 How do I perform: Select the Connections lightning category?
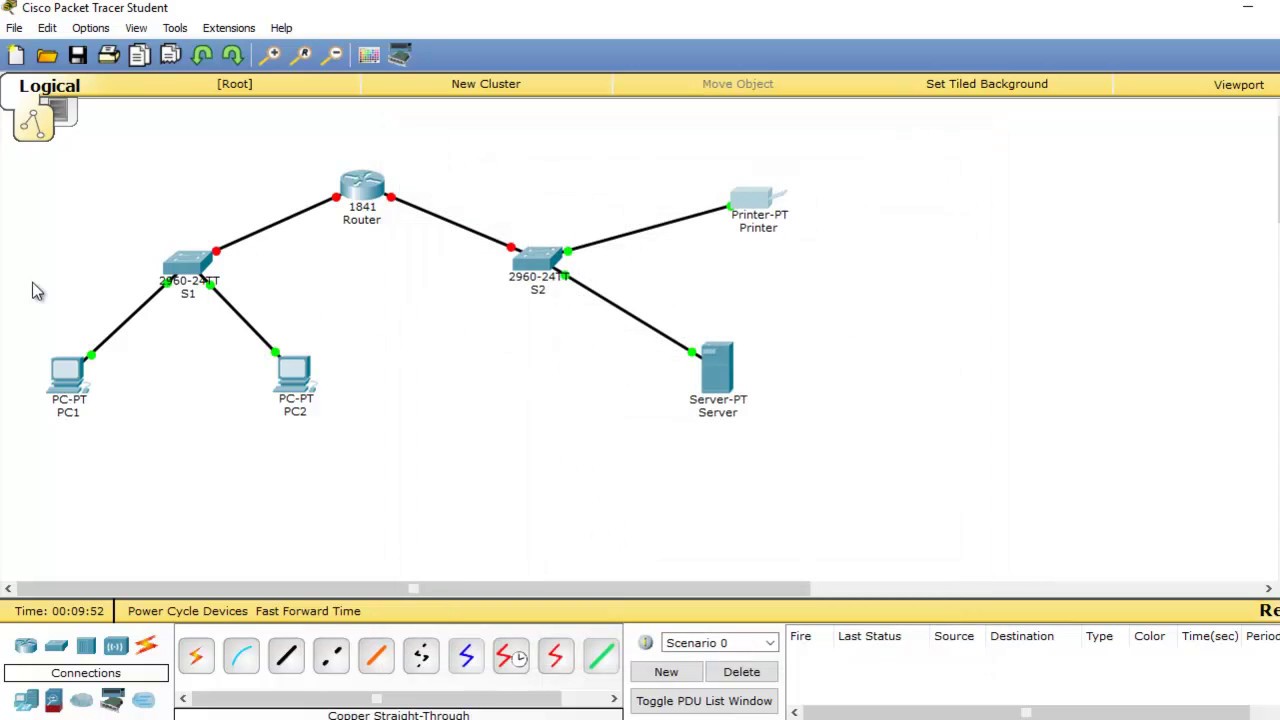pos(146,646)
